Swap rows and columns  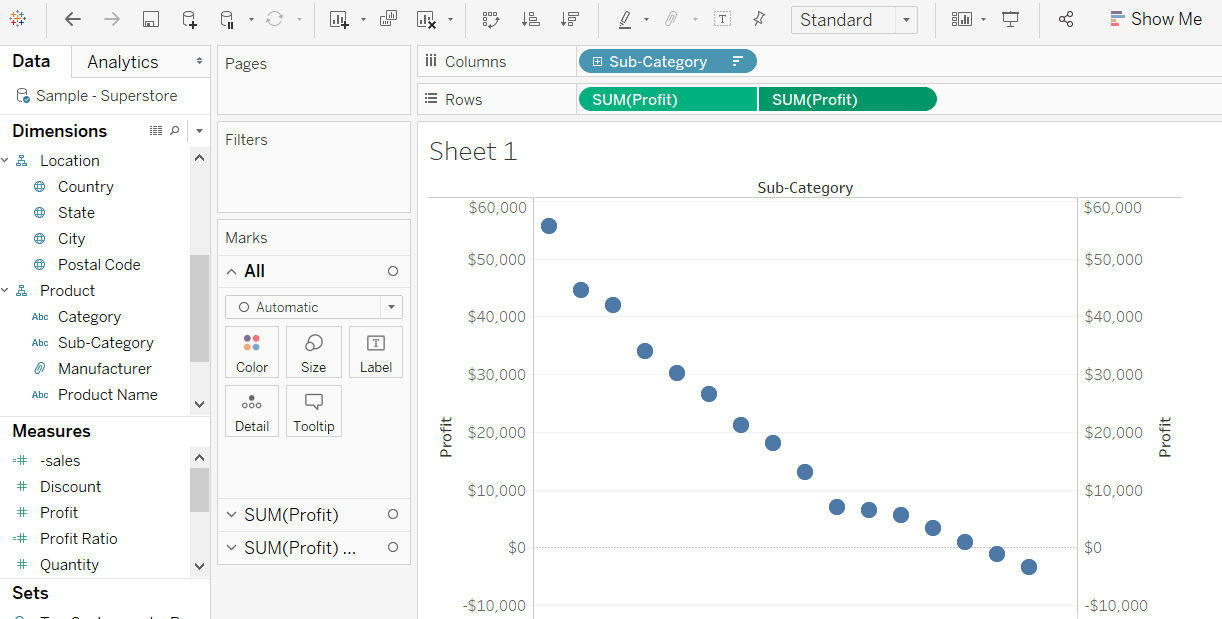coord(491,19)
